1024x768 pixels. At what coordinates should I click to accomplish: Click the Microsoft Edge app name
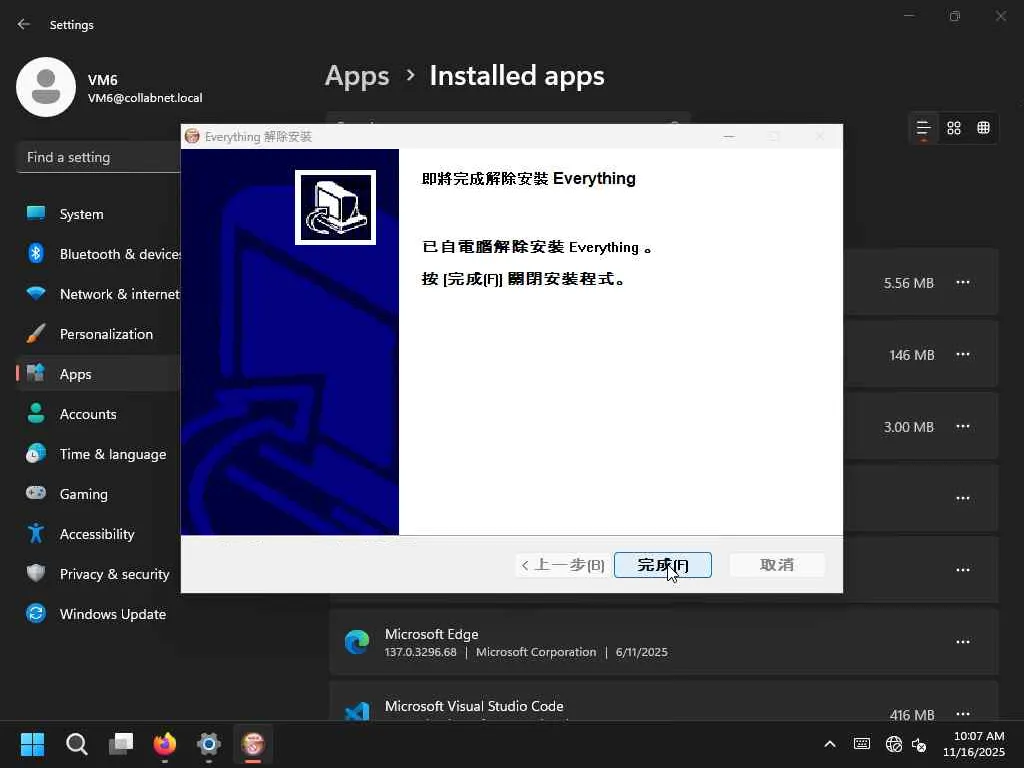point(431,634)
